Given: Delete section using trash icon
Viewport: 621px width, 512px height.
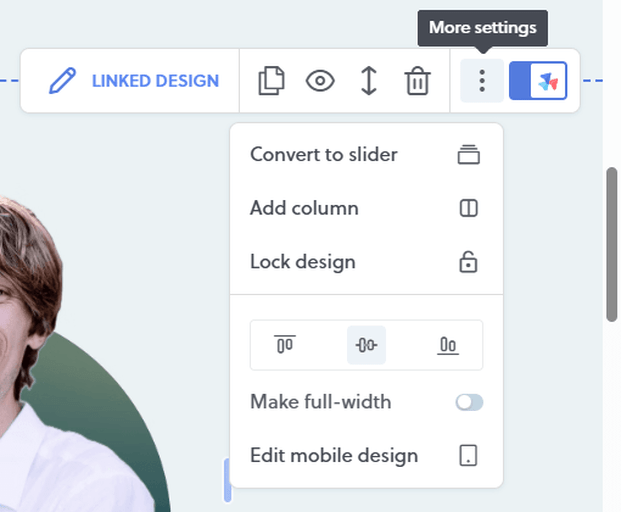Looking at the screenshot, I should point(417,81).
